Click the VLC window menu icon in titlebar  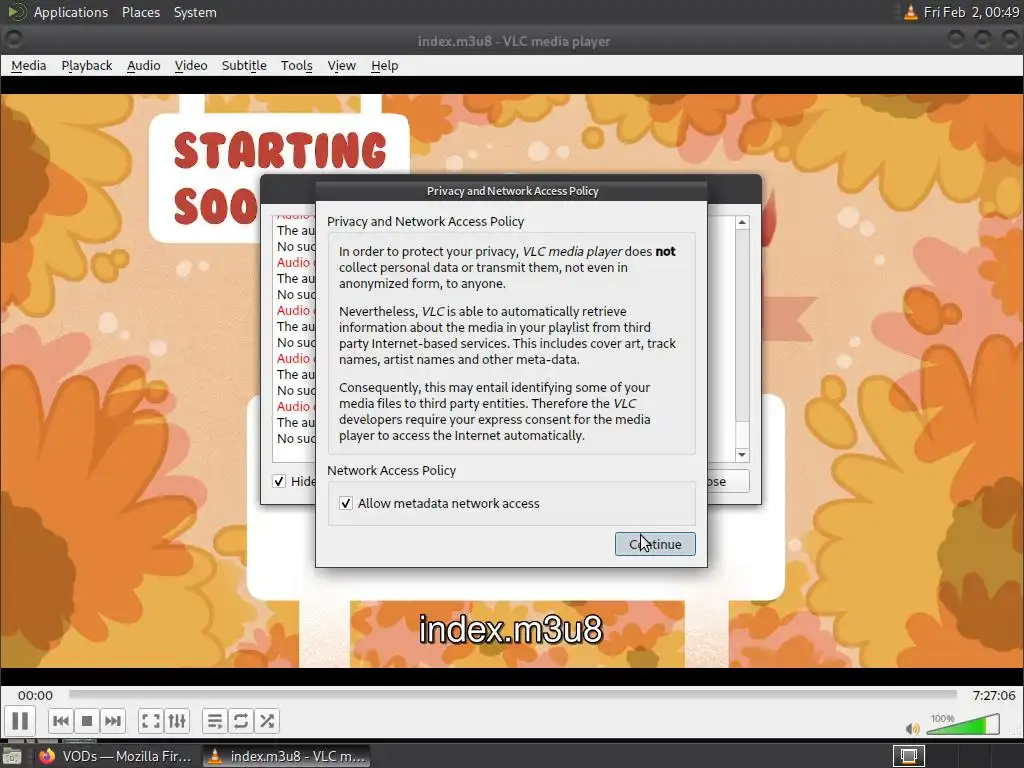[13, 40]
